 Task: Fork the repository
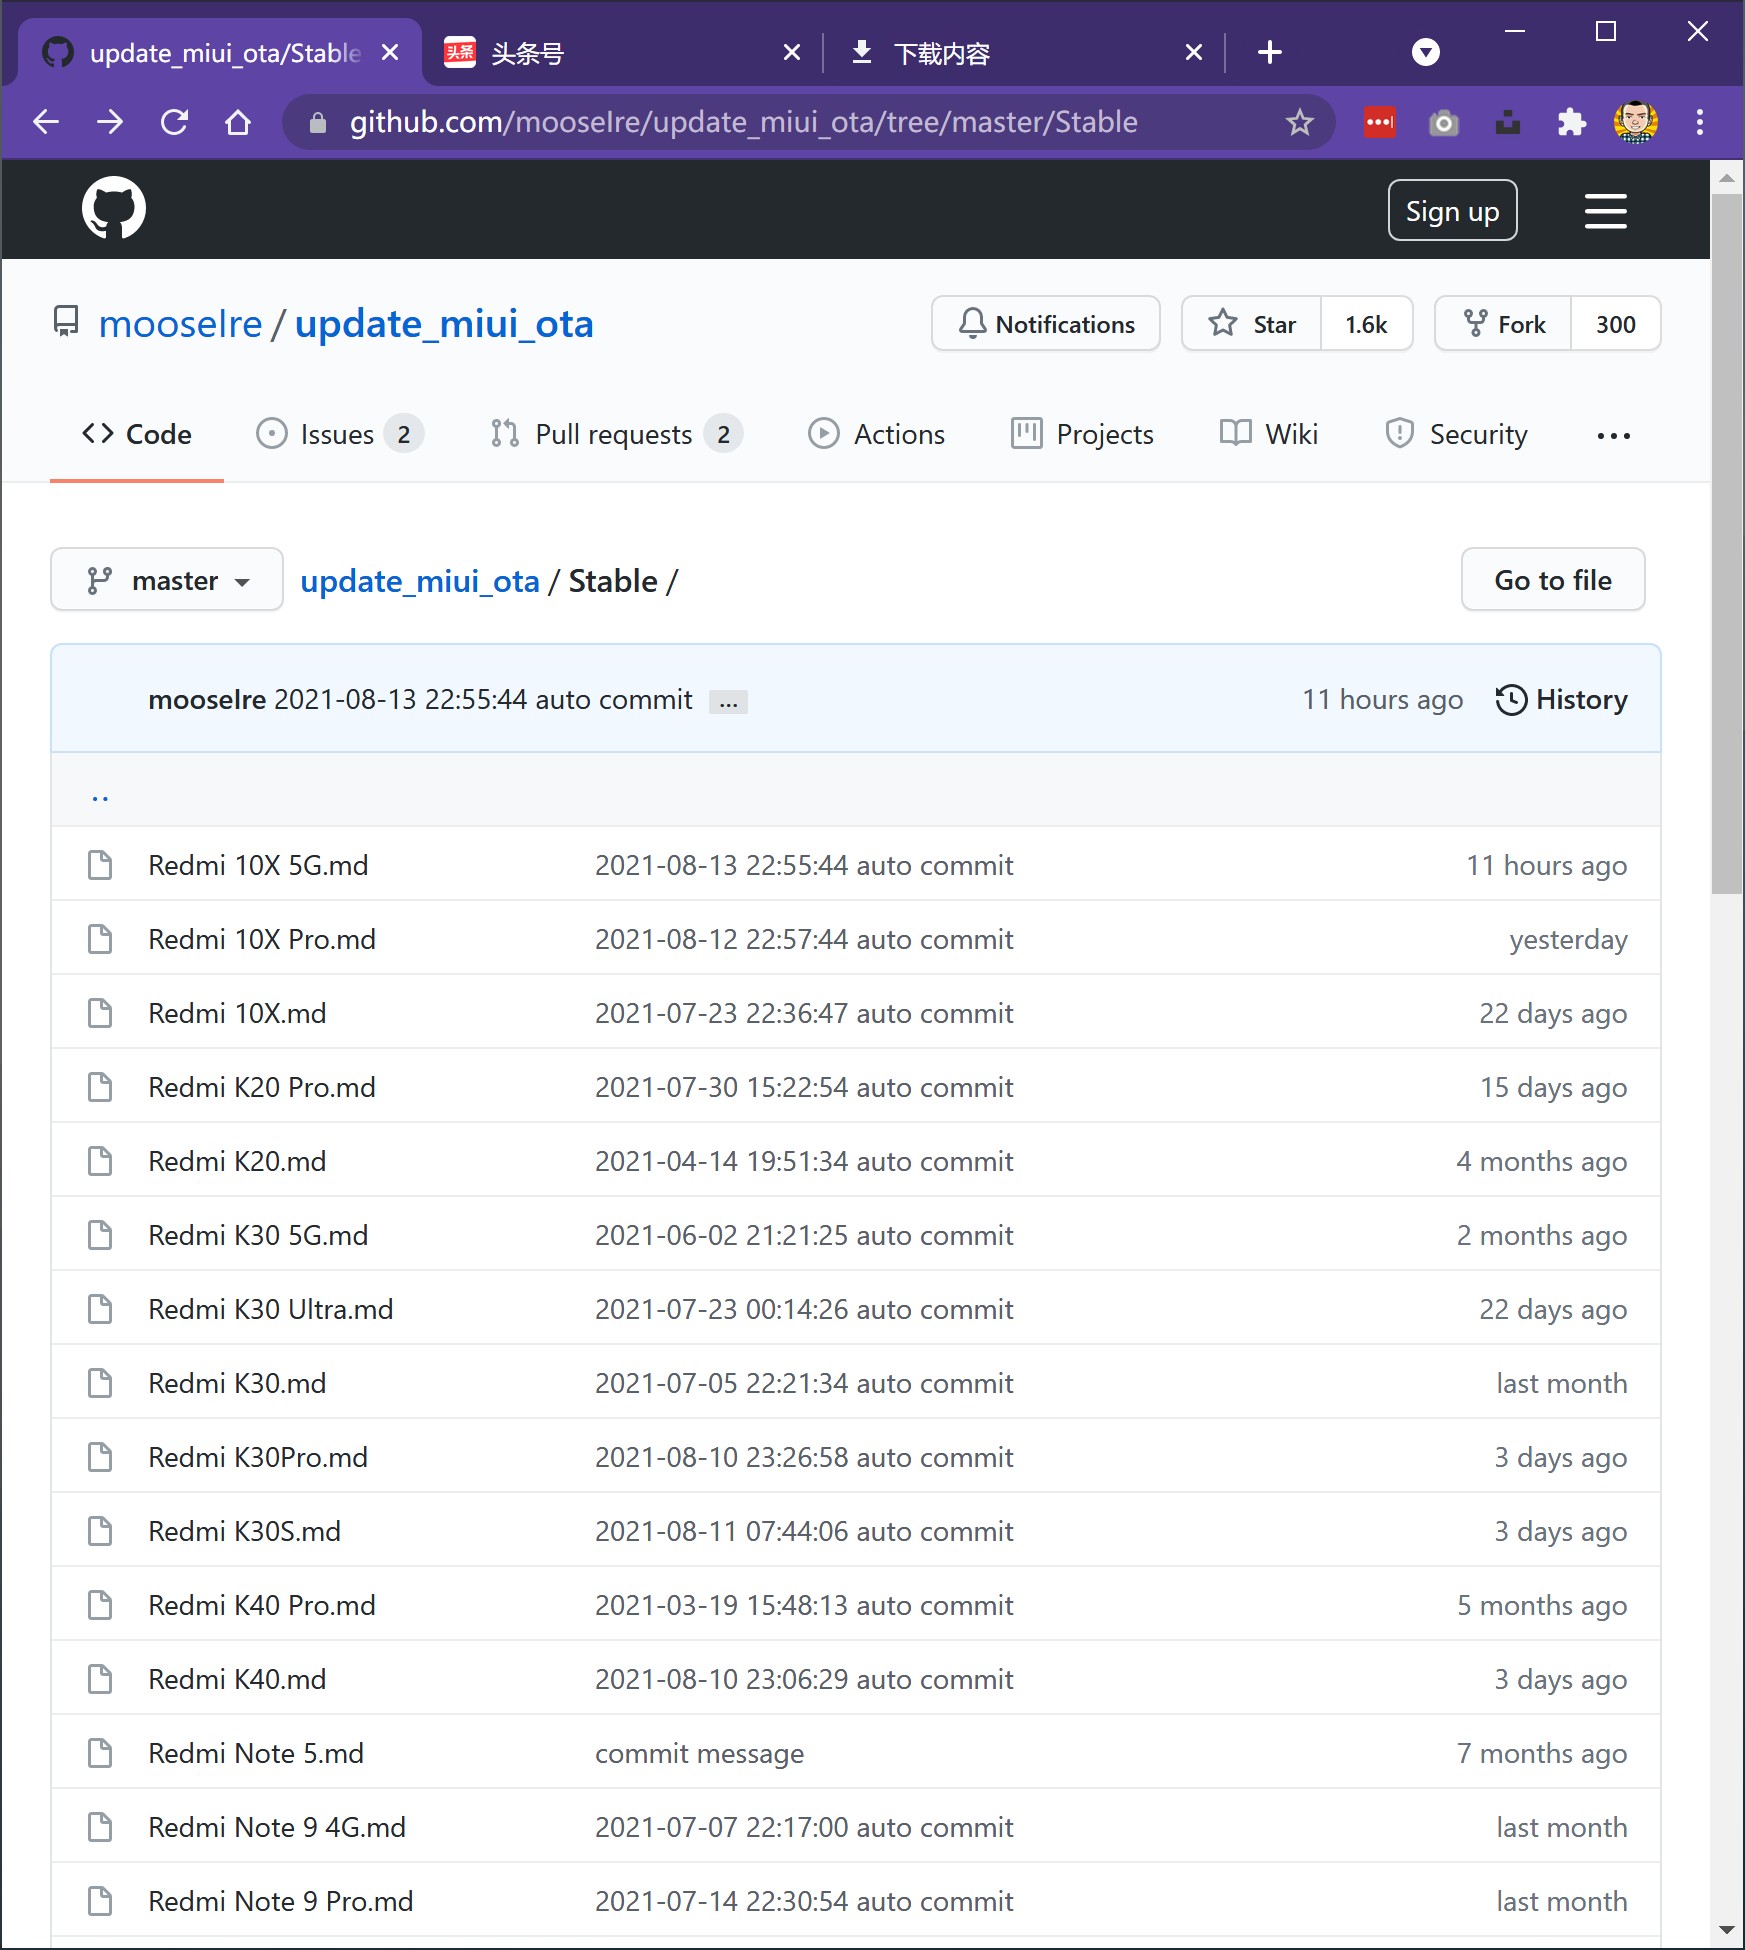tap(1500, 323)
